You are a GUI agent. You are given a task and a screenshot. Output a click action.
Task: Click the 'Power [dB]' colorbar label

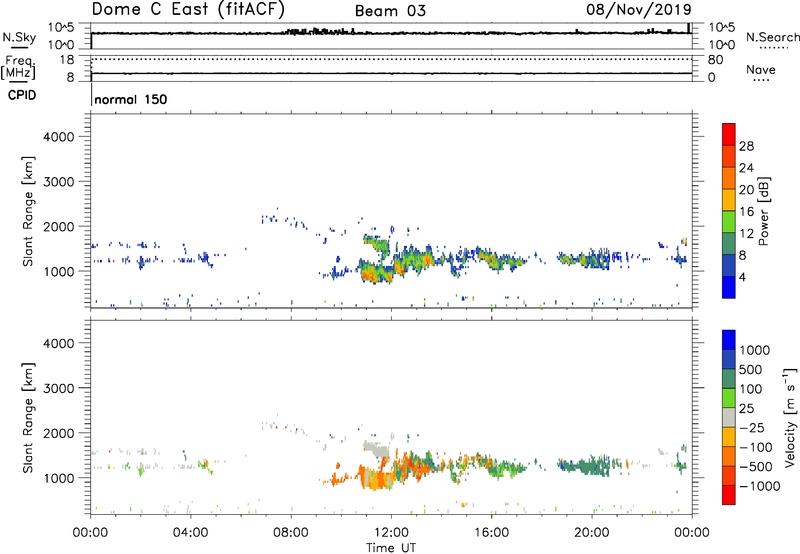click(x=763, y=211)
